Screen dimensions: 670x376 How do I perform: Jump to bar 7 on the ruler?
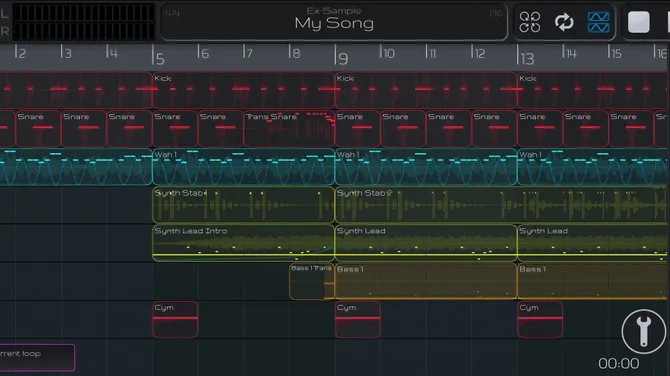tap(248, 53)
